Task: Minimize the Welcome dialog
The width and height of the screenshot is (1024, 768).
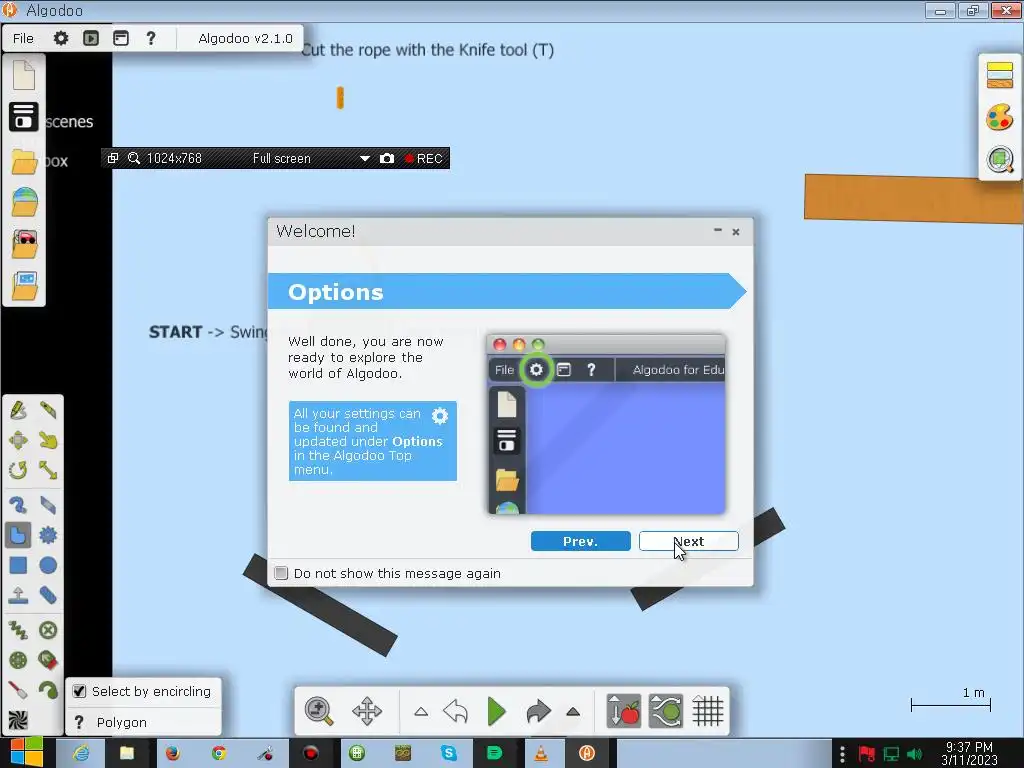Action: click(x=718, y=231)
